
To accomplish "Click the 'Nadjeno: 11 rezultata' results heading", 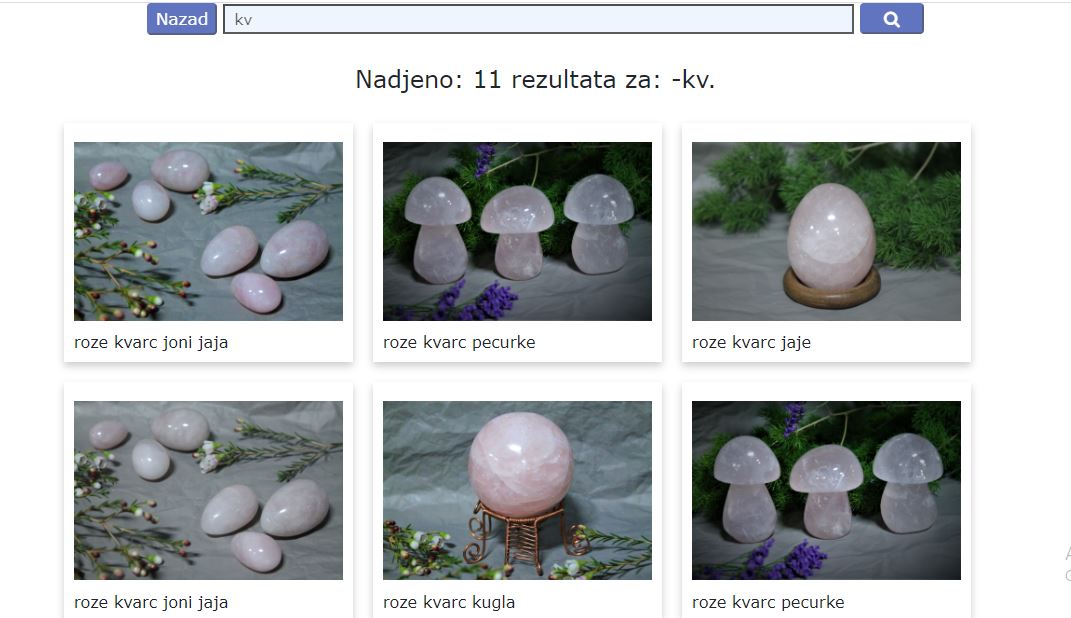I will pos(535,80).
